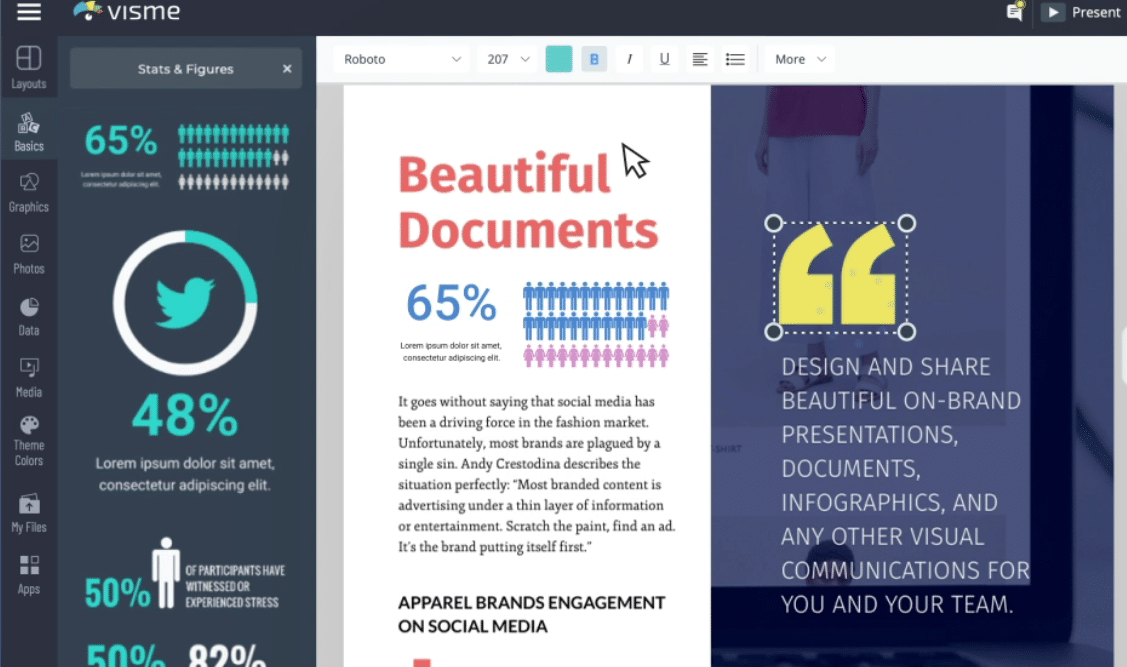Screen dimensions: 1127x667
Task: Open Theme Colors palette panel
Action: (x=29, y=440)
